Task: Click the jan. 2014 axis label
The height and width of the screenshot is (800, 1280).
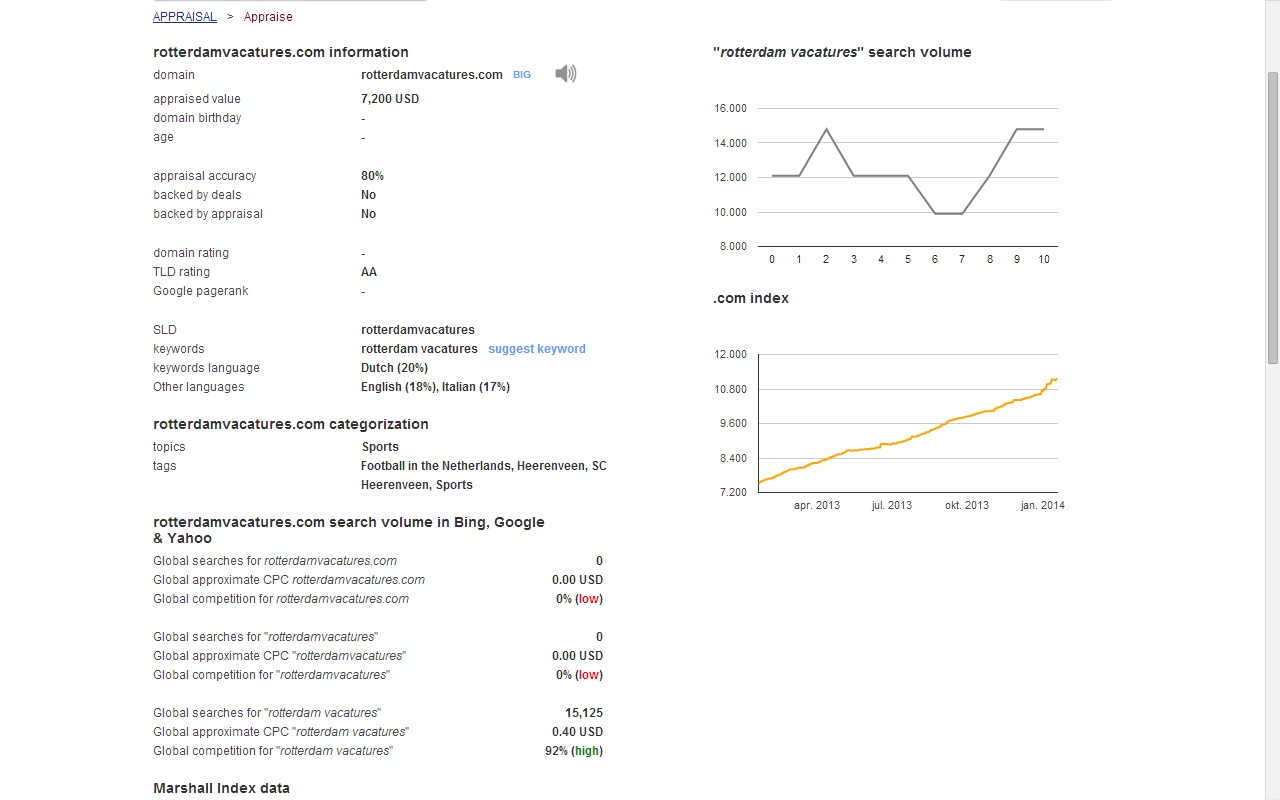Action: click(x=1042, y=505)
